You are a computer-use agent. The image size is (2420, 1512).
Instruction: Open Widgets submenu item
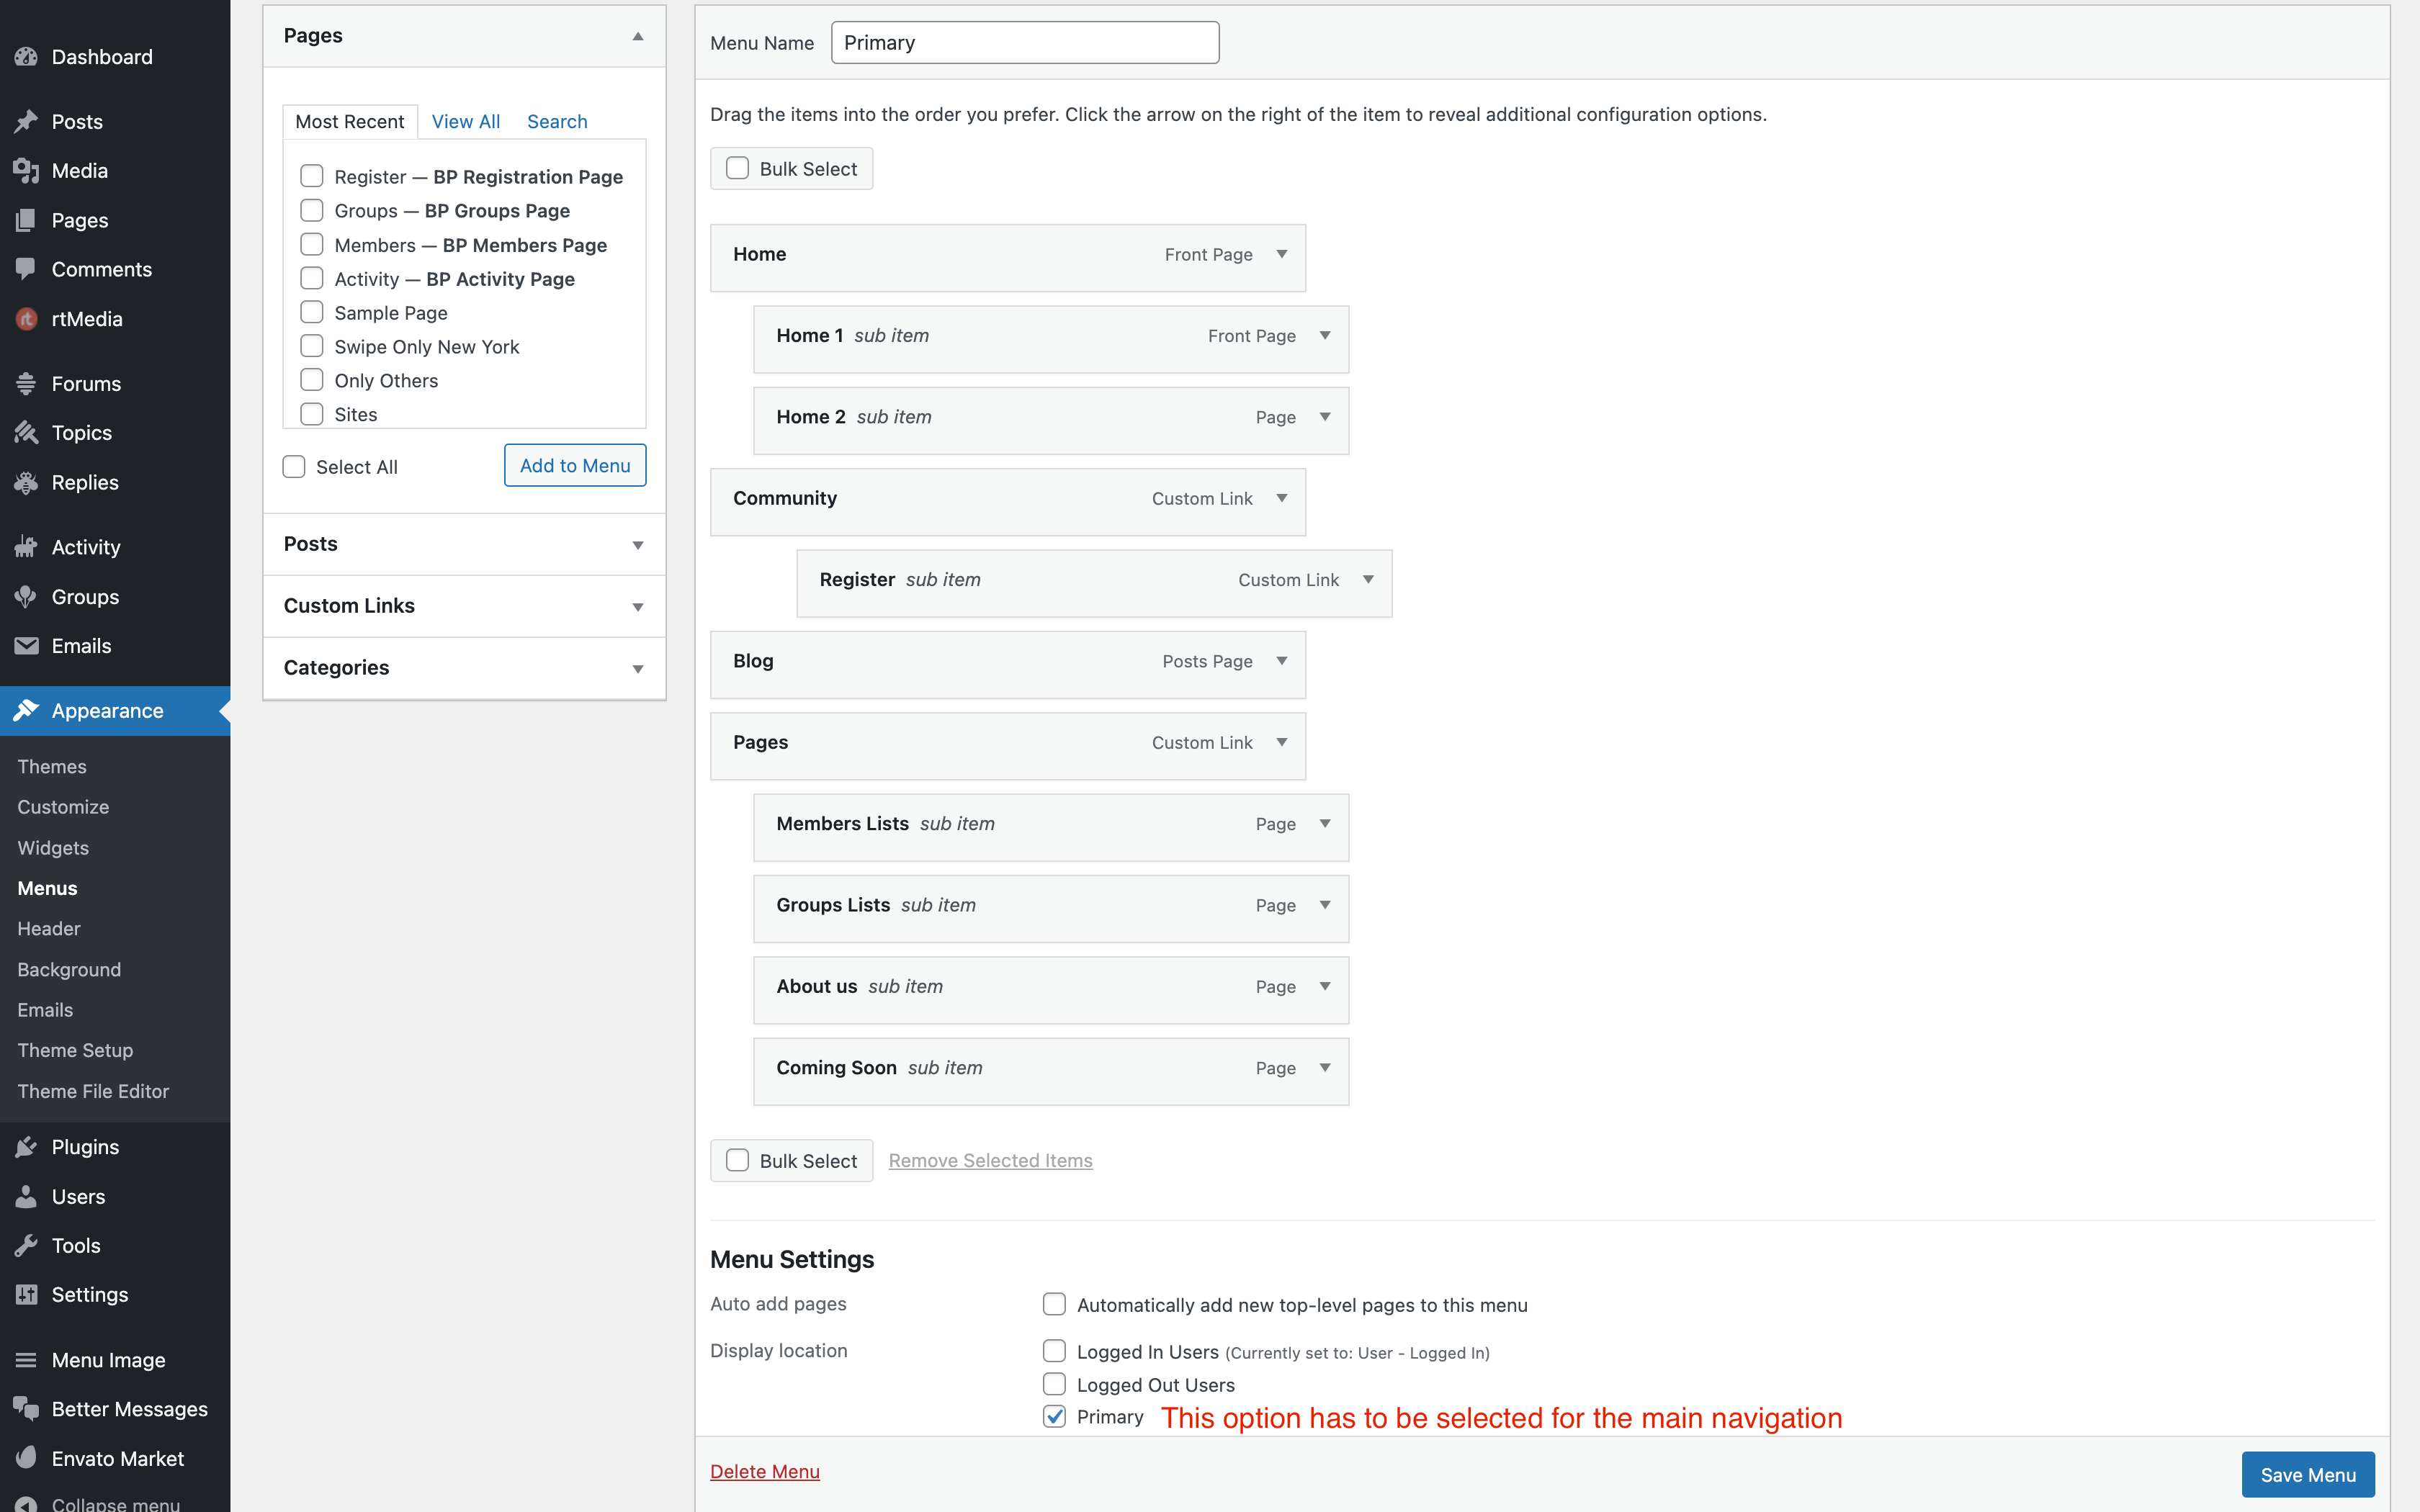tap(53, 848)
